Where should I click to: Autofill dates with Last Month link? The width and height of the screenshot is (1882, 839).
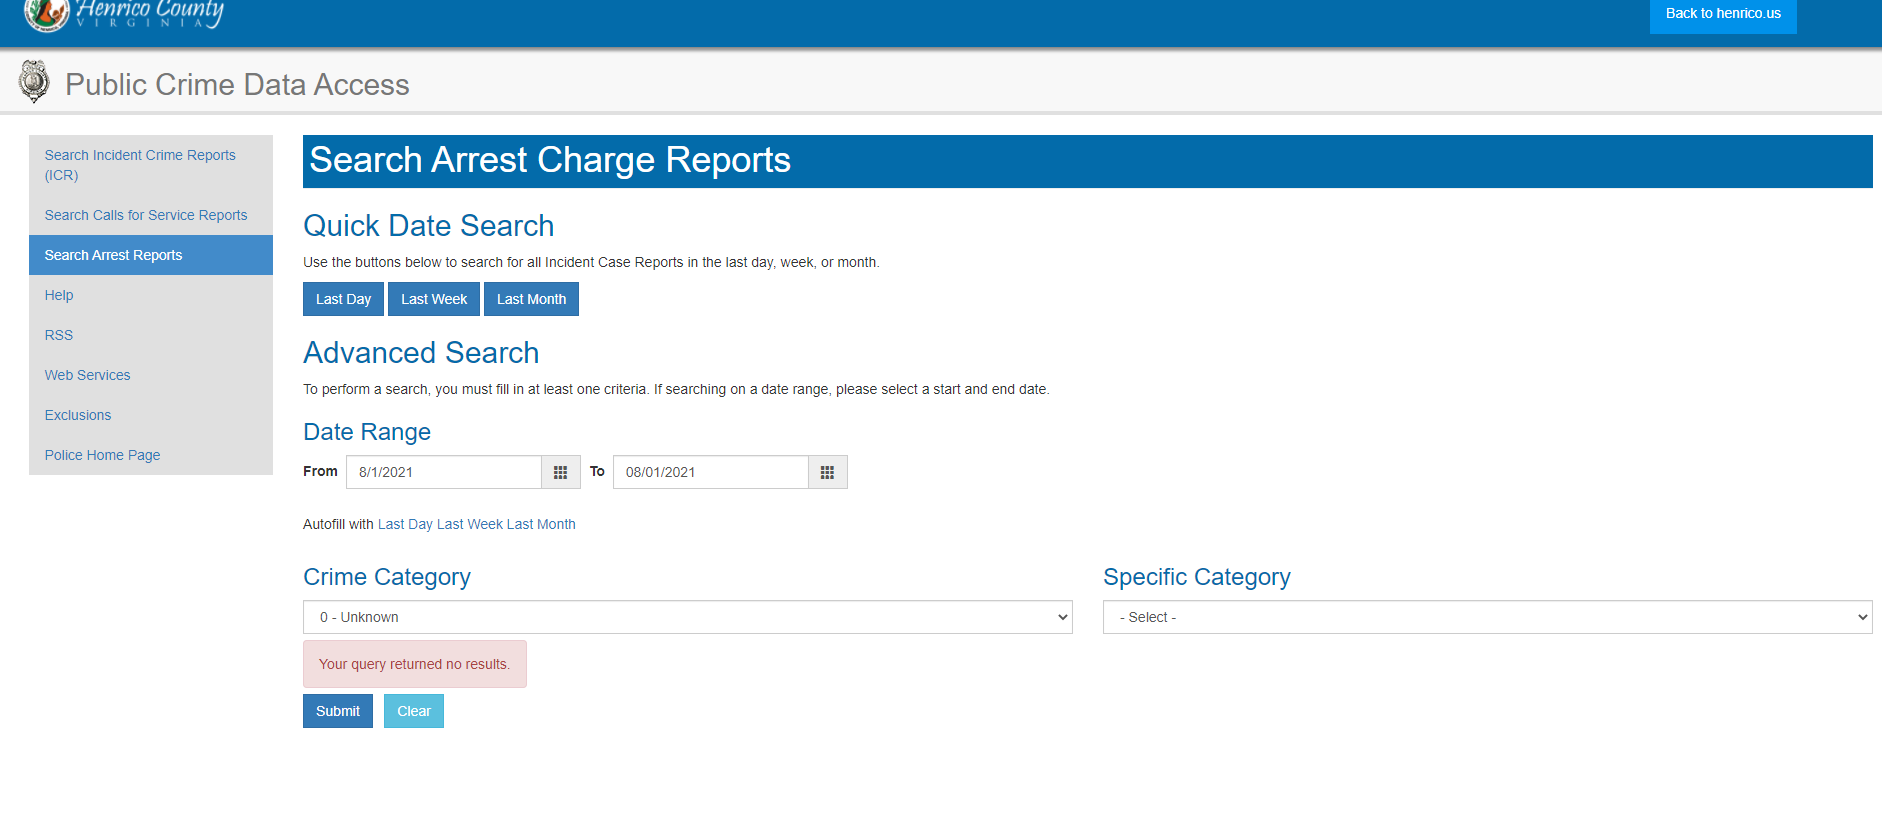(541, 524)
